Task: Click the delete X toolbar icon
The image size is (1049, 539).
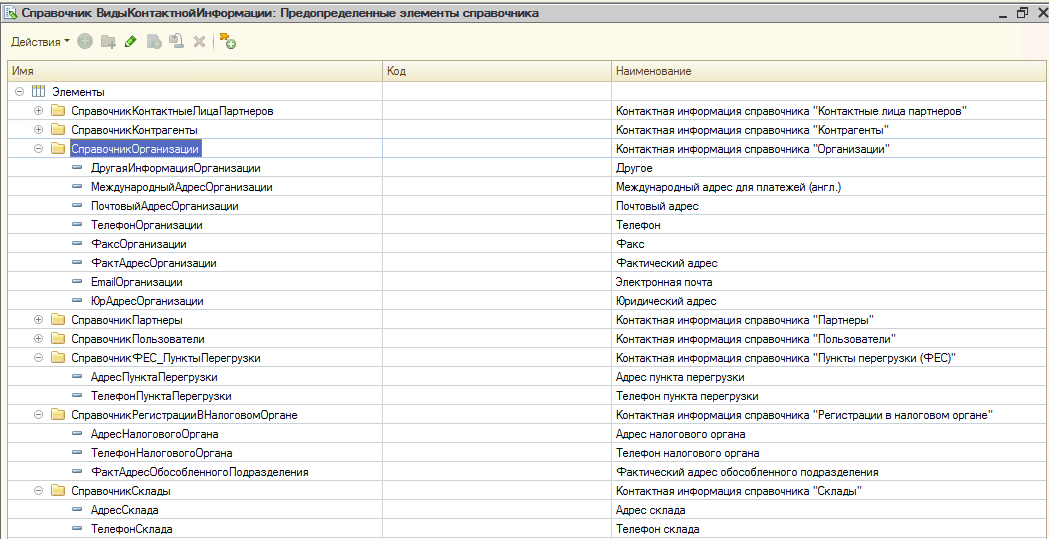Action: point(199,42)
